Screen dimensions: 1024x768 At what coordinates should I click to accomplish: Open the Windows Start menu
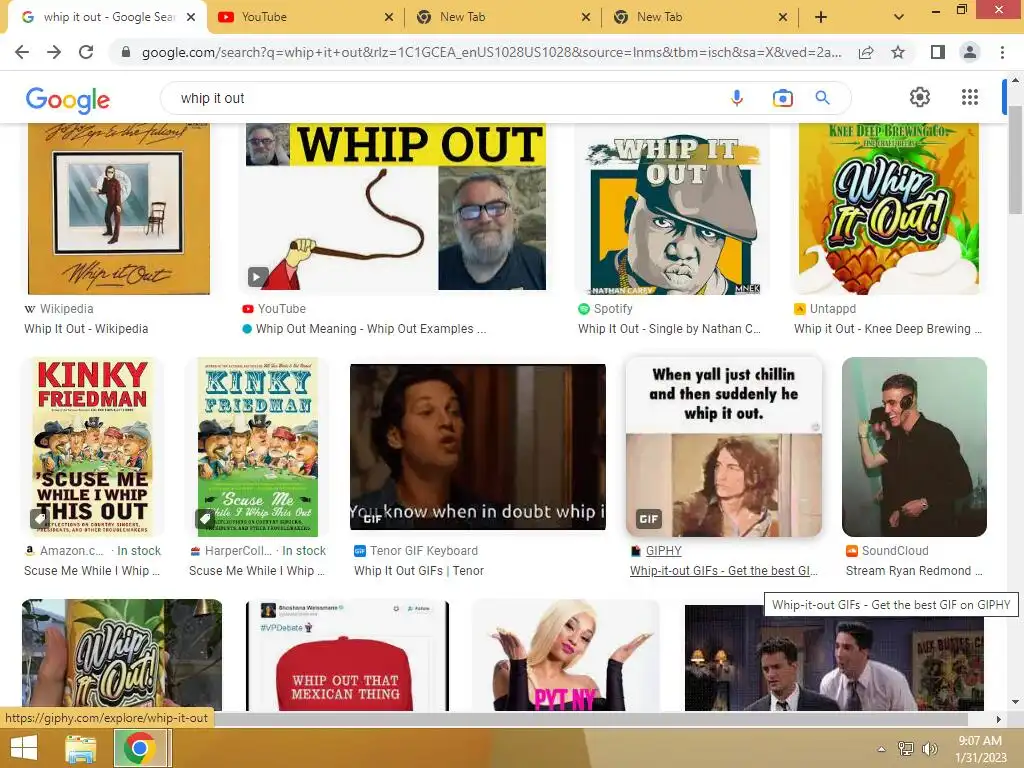coord(24,748)
